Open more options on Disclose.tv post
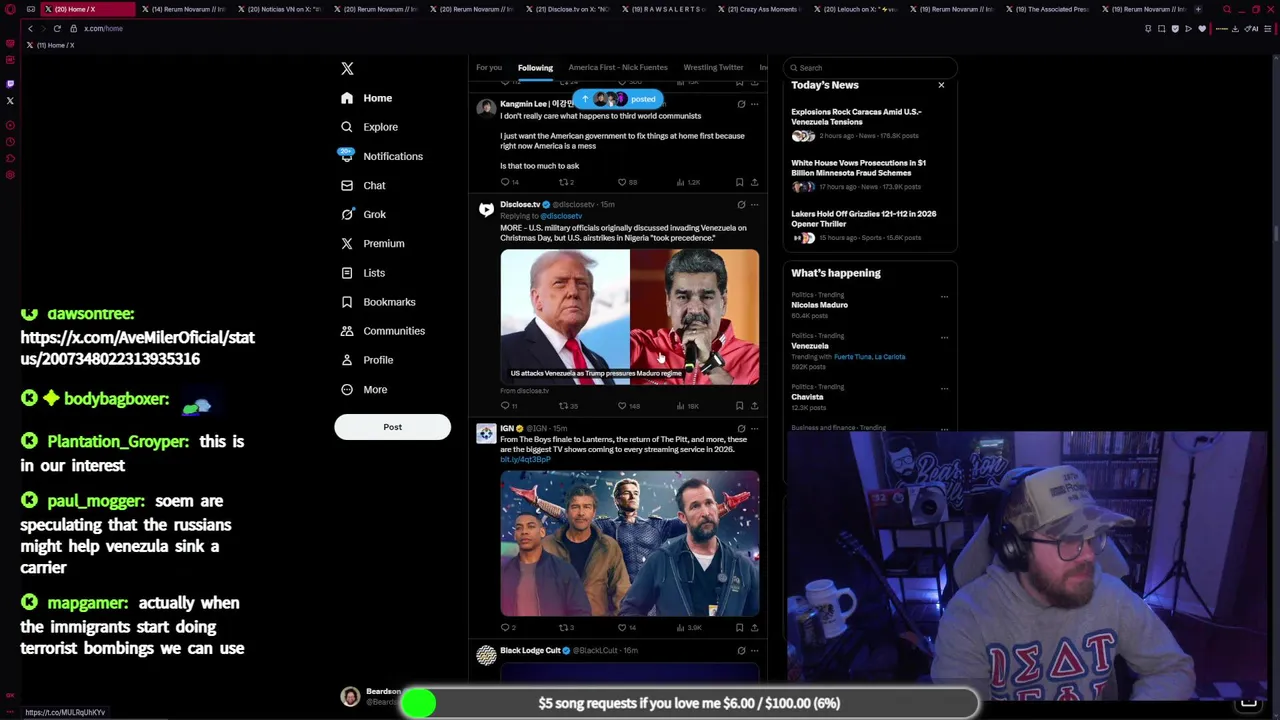Screen dimensions: 1280x720 tap(755, 205)
